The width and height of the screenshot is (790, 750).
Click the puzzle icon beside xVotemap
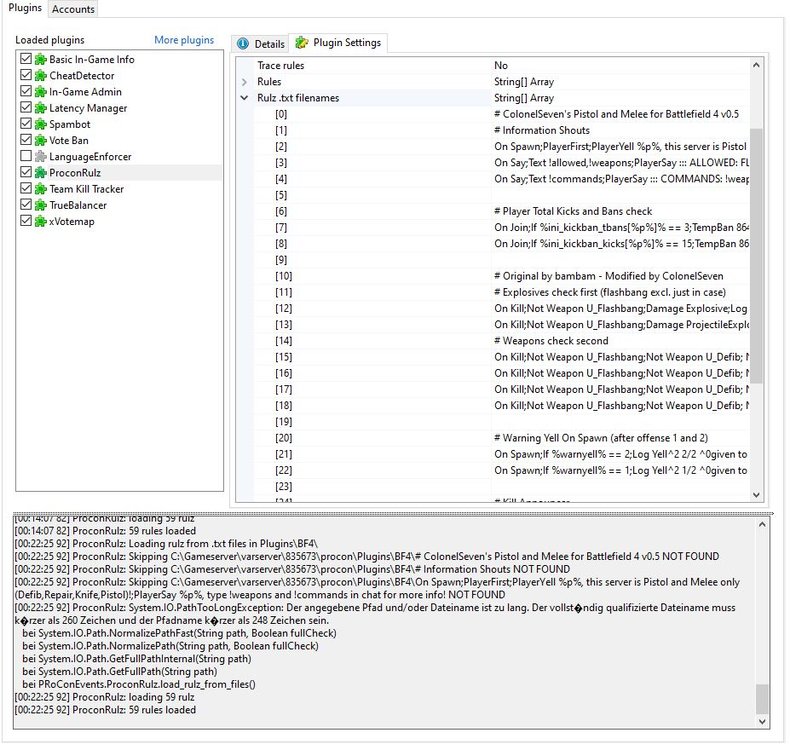point(41,222)
